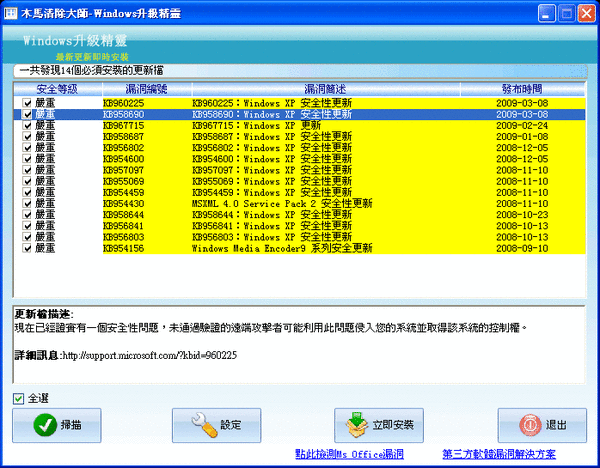
Task: Click the 2008-09-10 release date cell
Action: coord(522,248)
